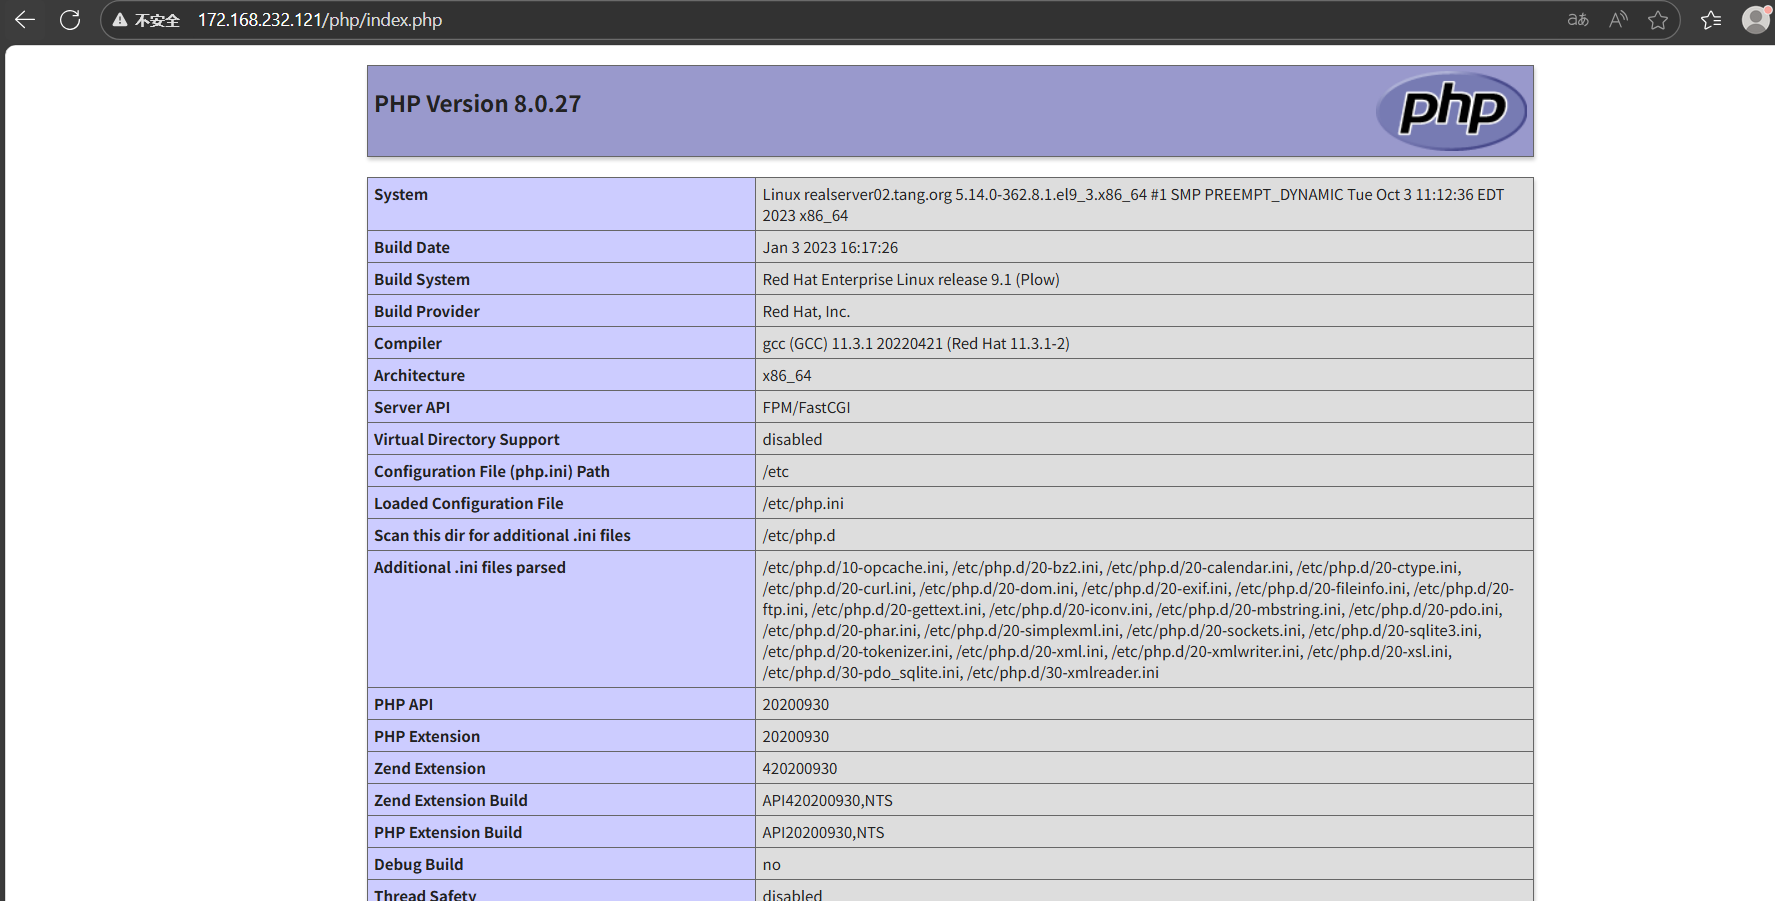
Task: Select the API20200930,NTS value
Action: click(824, 833)
